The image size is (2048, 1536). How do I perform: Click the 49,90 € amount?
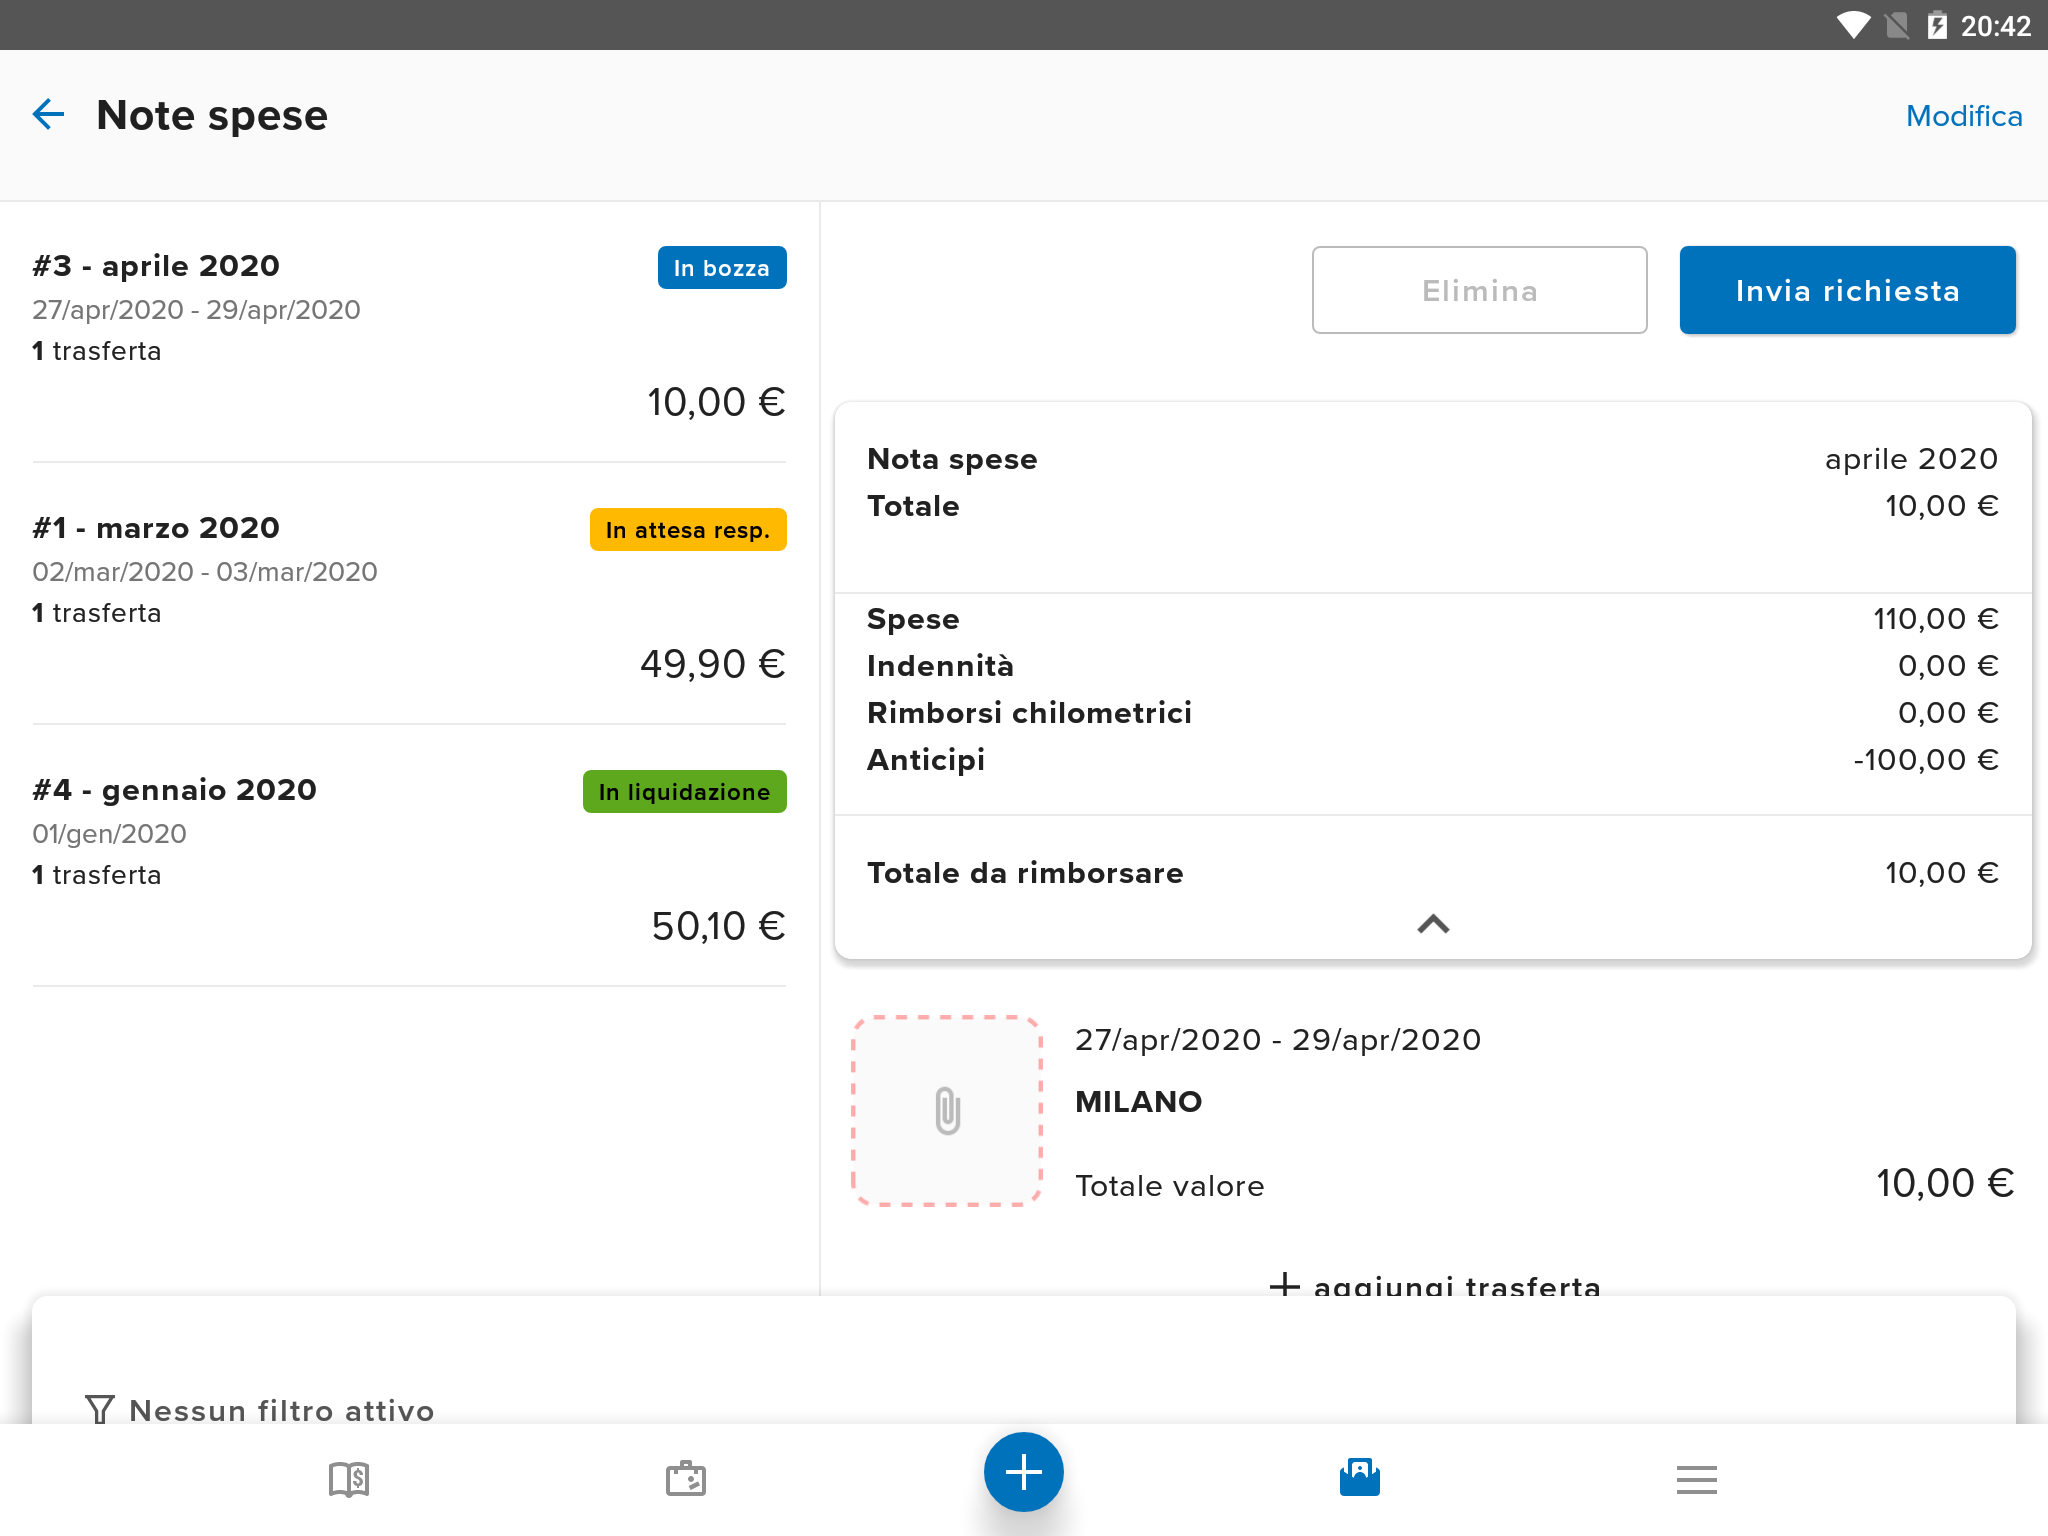(713, 664)
